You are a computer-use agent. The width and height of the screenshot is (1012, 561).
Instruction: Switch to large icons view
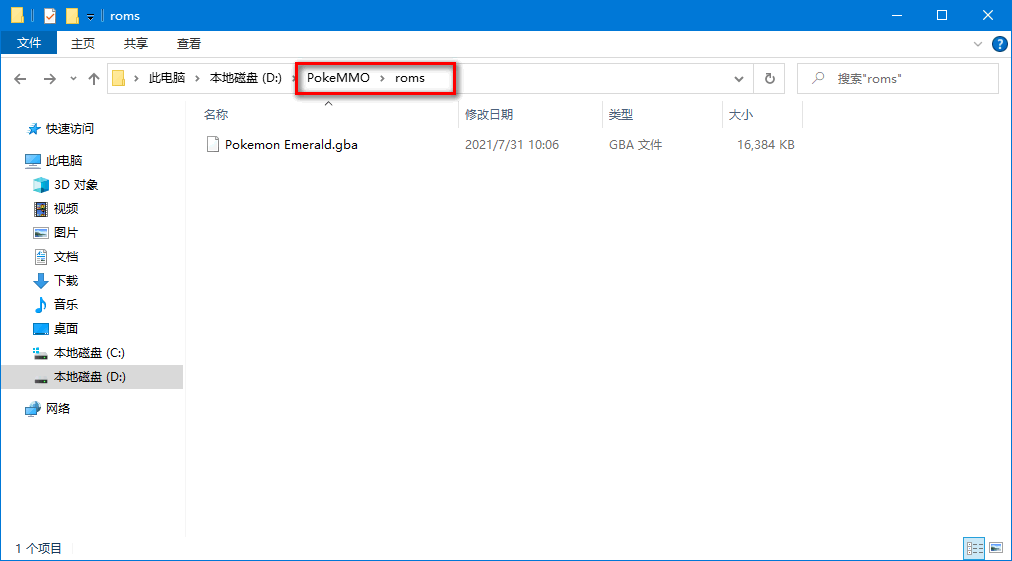995,547
